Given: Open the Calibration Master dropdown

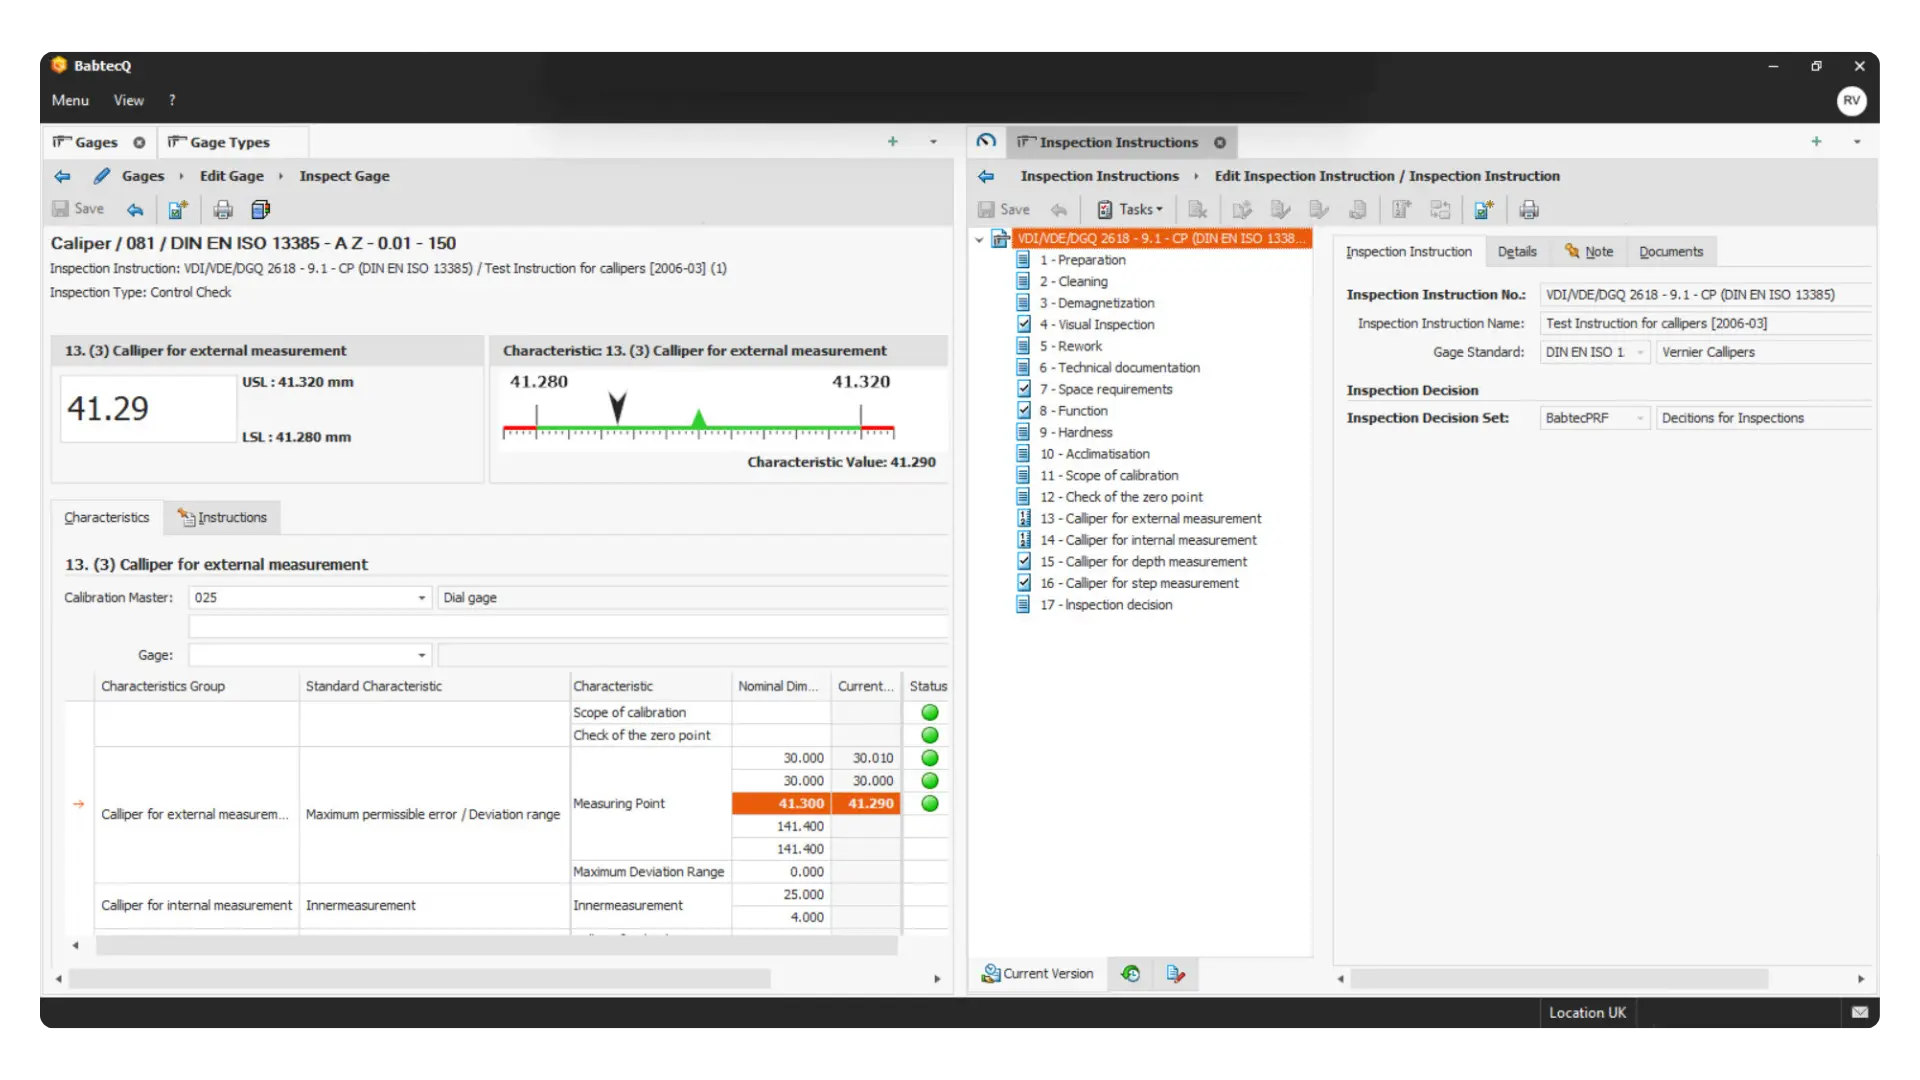Looking at the screenshot, I should [x=422, y=598].
